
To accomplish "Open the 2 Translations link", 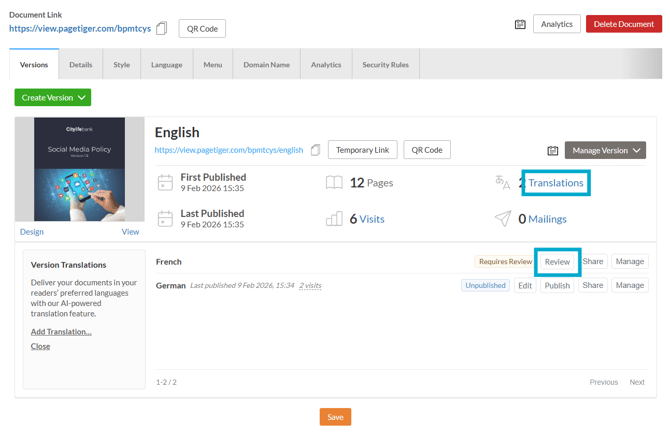I will [555, 183].
